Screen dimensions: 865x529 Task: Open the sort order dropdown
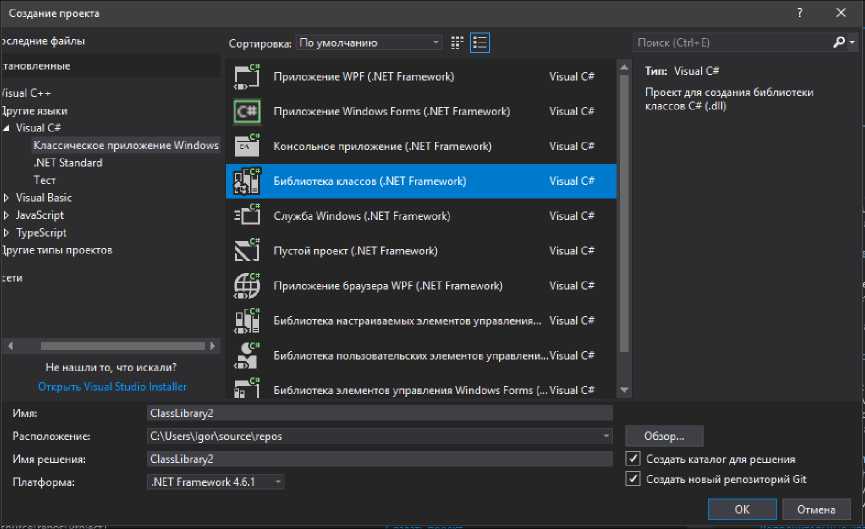[369, 43]
